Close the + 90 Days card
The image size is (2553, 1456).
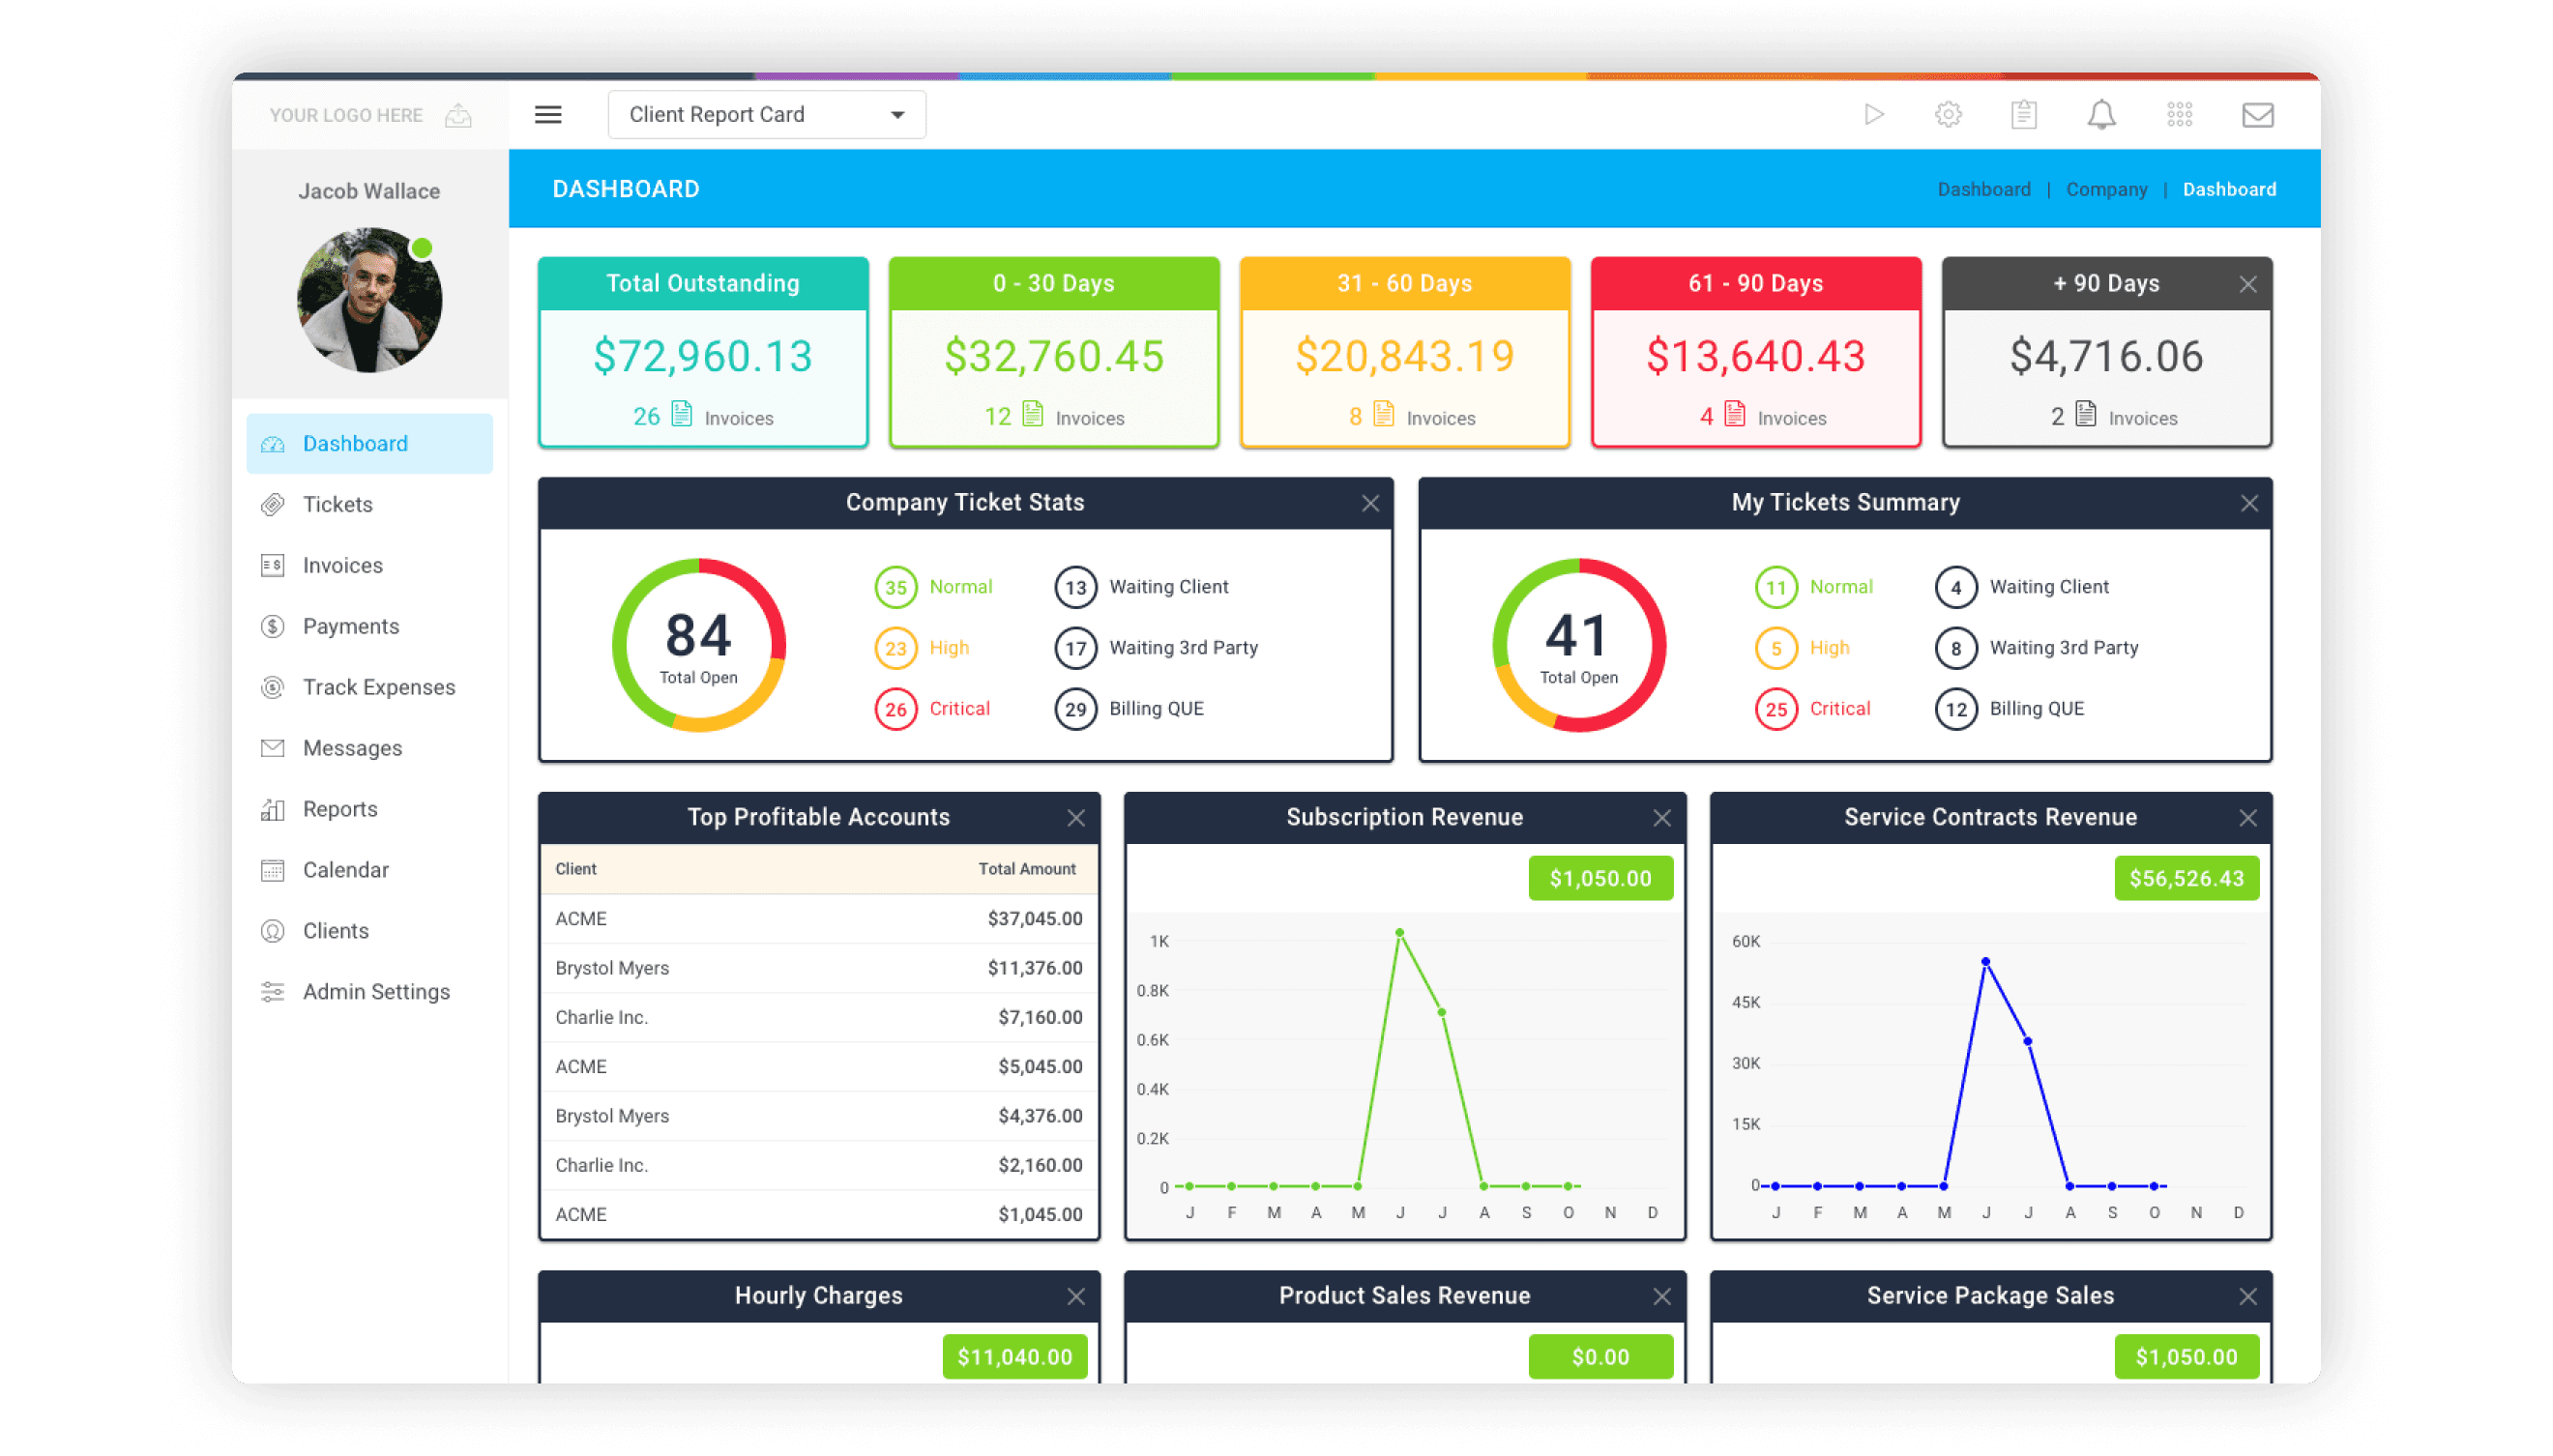pos(2247,284)
